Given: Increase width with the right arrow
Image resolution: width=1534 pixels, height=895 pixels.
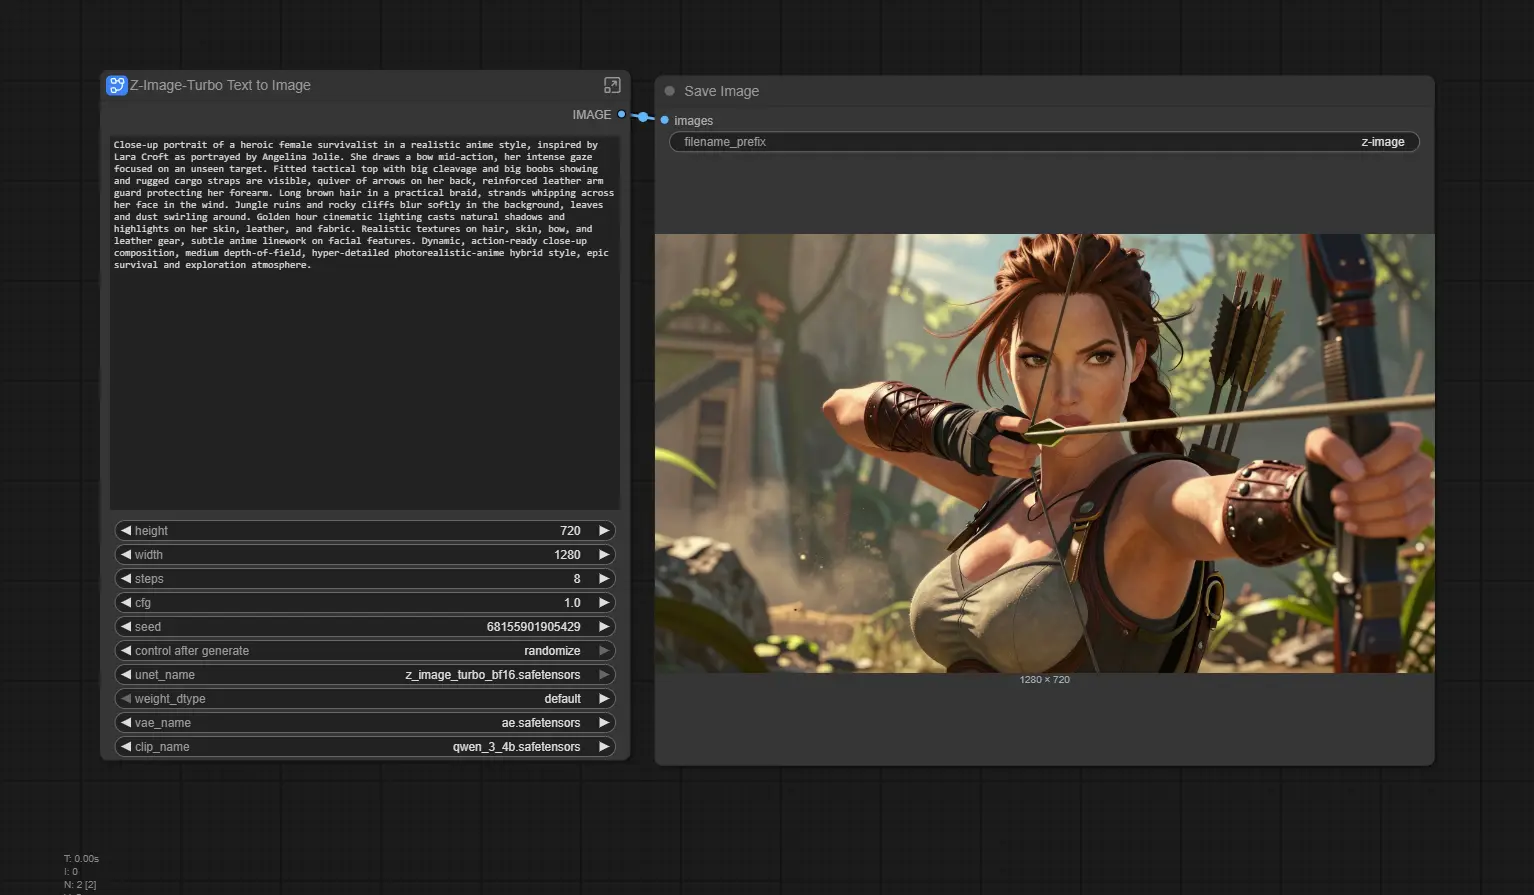Looking at the screenshot, I should [x=604, y=555].
